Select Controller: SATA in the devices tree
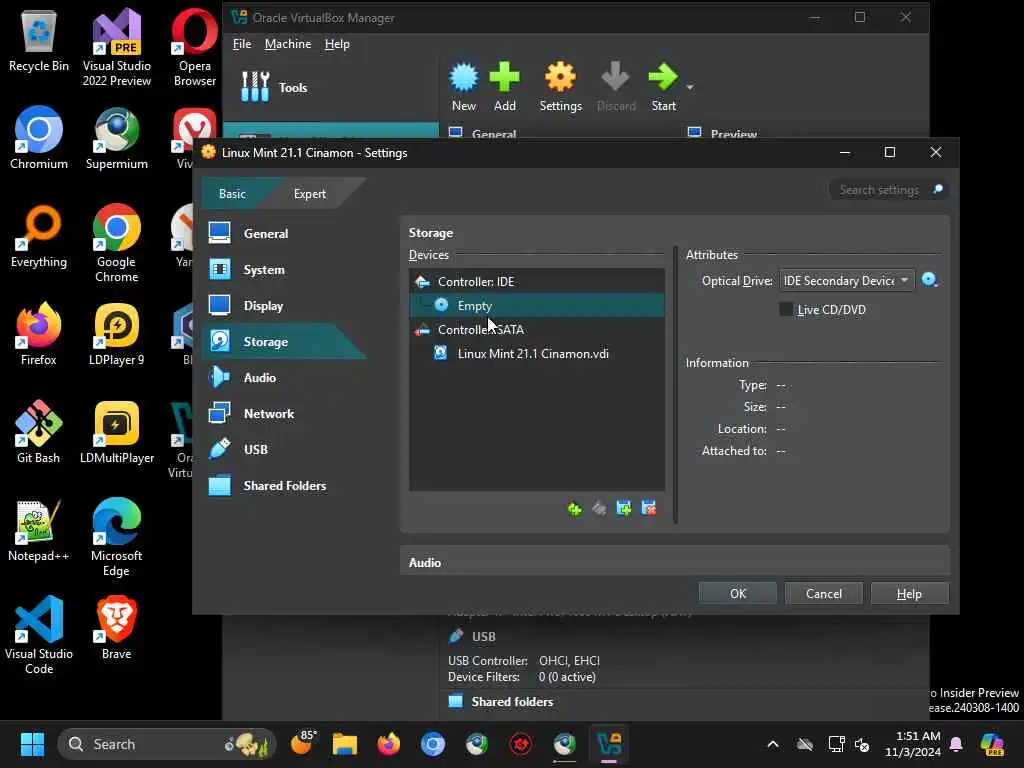 [x=537, y=329]
